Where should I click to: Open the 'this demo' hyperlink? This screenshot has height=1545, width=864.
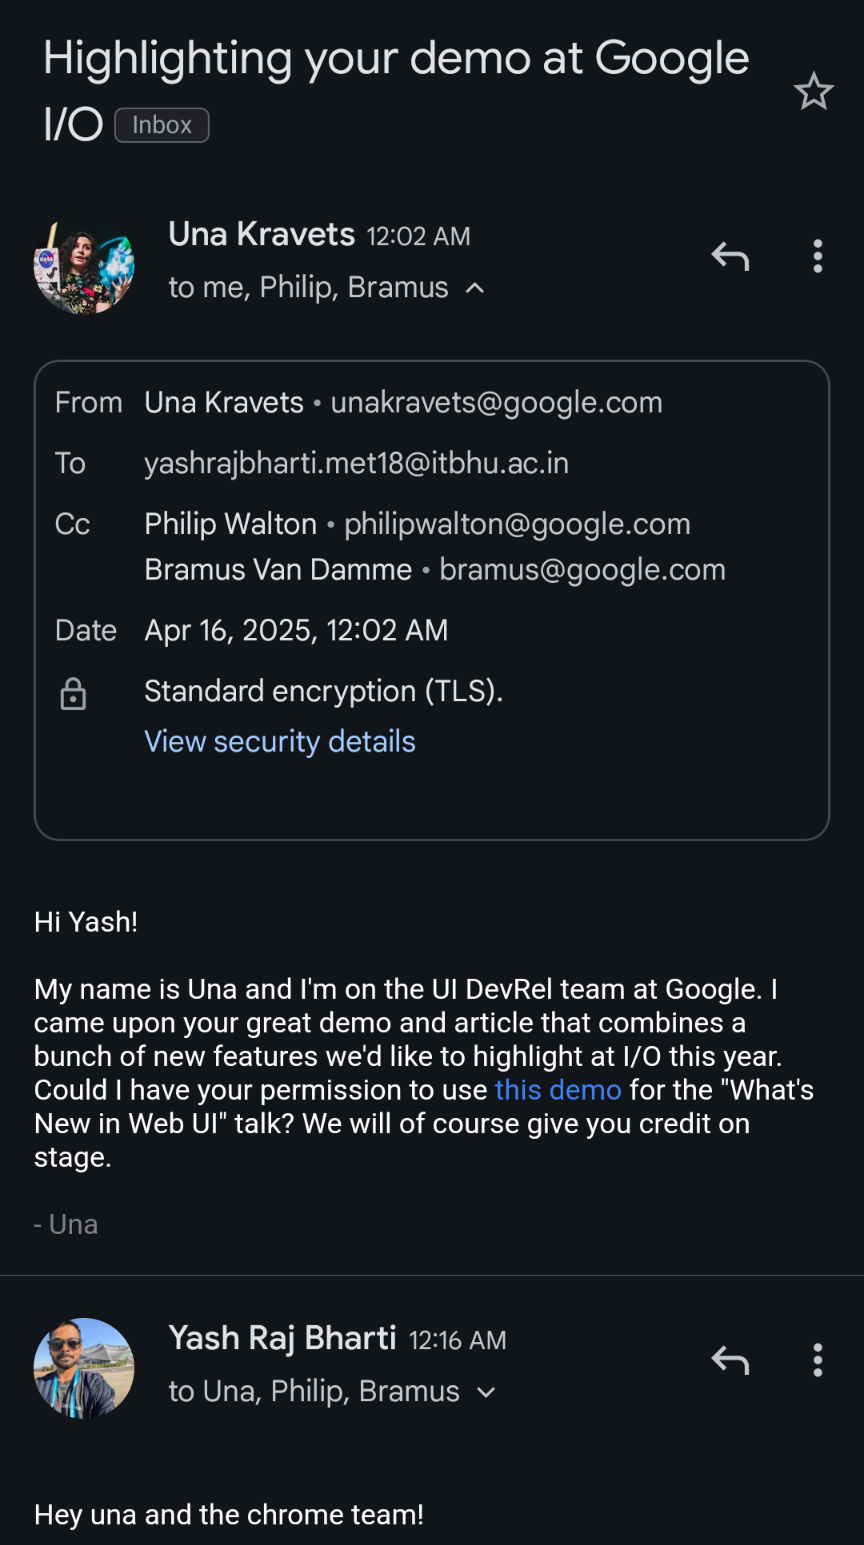point(558,1090)
